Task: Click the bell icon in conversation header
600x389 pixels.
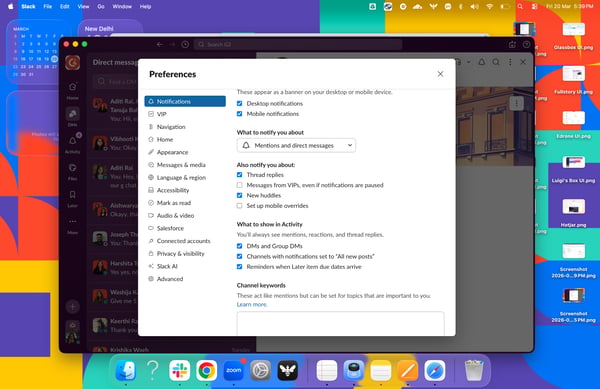Action: 482,62
